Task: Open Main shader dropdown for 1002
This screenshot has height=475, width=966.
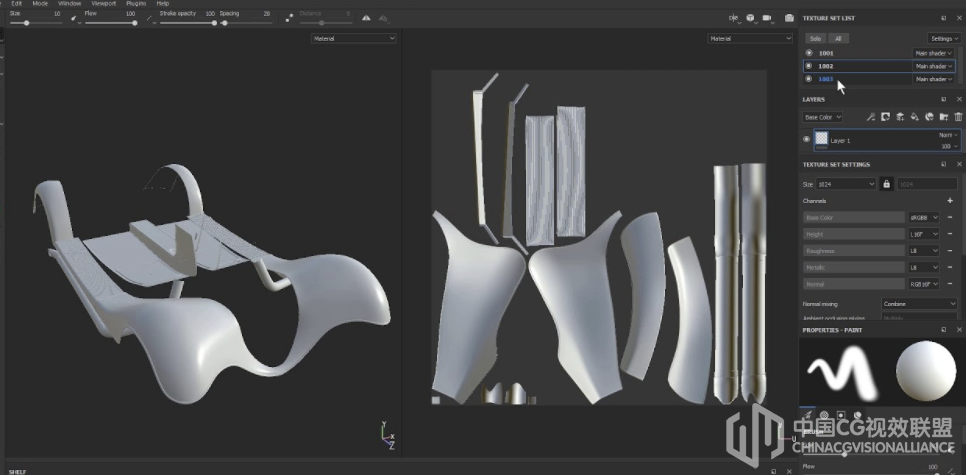Action: pos(933,66)
